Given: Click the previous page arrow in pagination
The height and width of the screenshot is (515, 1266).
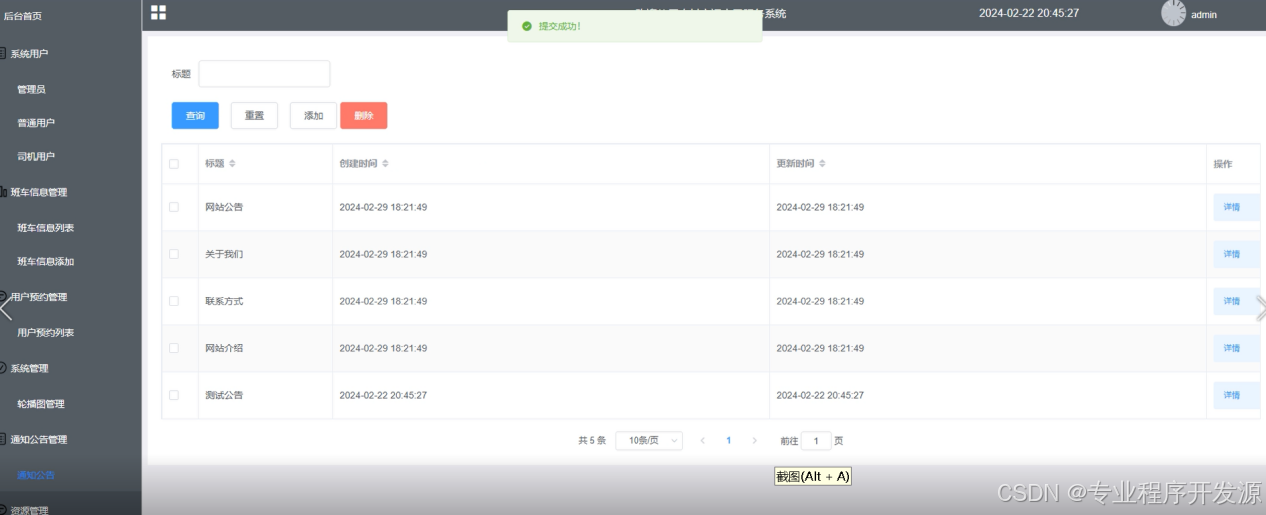Looking at the screenshot, I should (703, 440).
